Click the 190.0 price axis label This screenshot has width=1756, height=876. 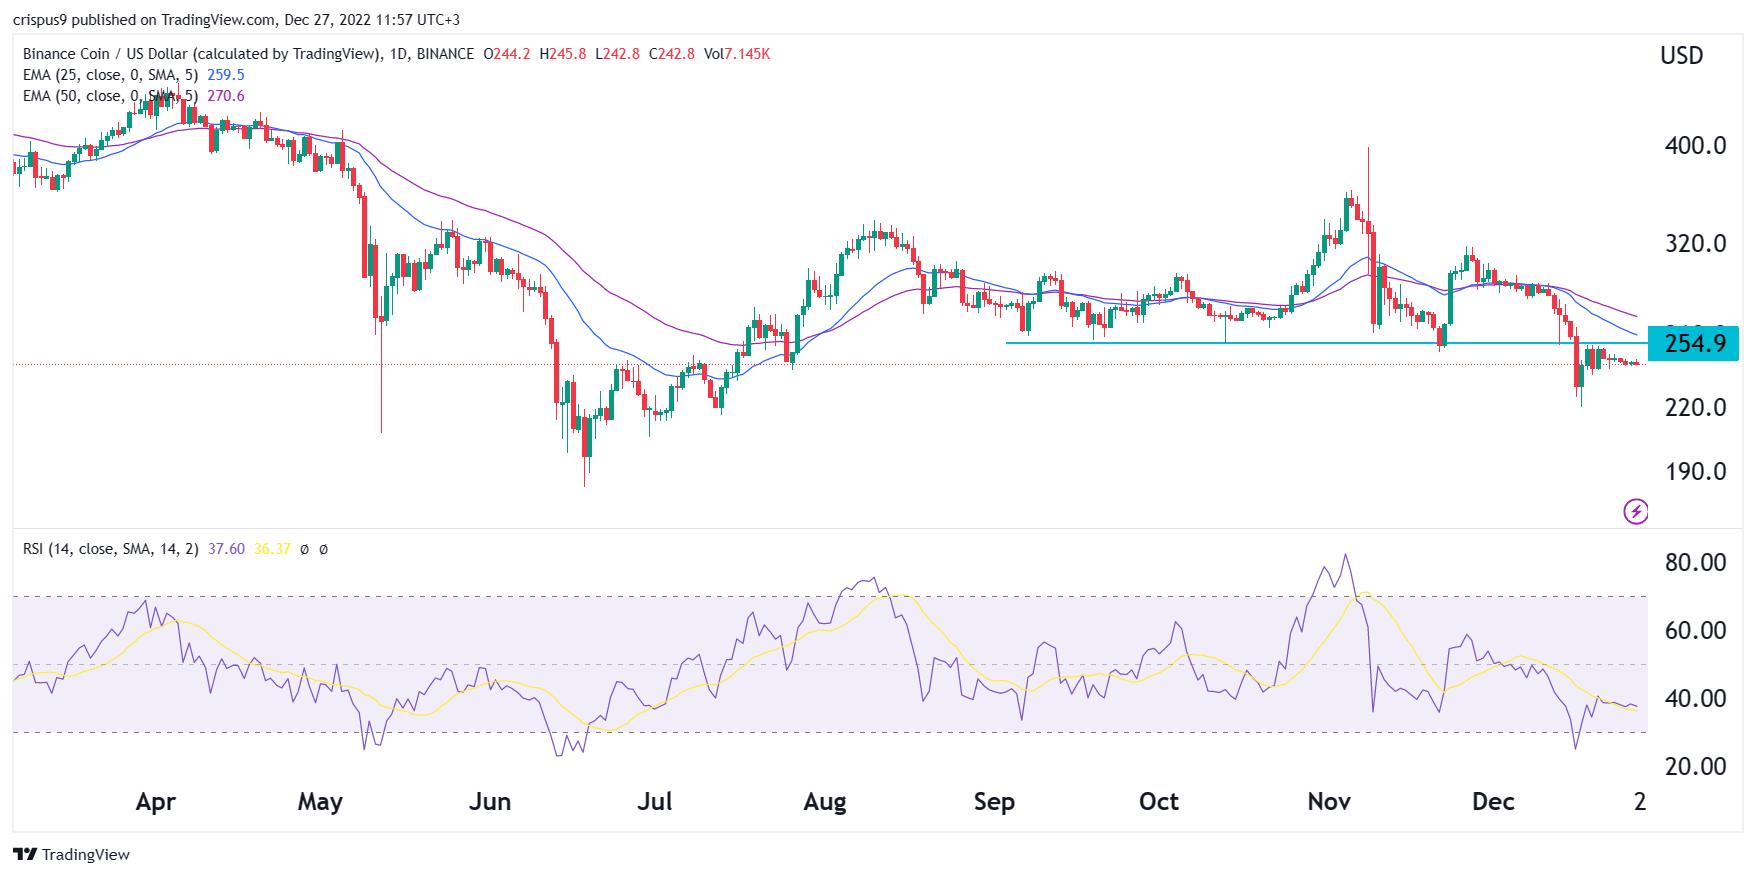(x=1695, y=471)
